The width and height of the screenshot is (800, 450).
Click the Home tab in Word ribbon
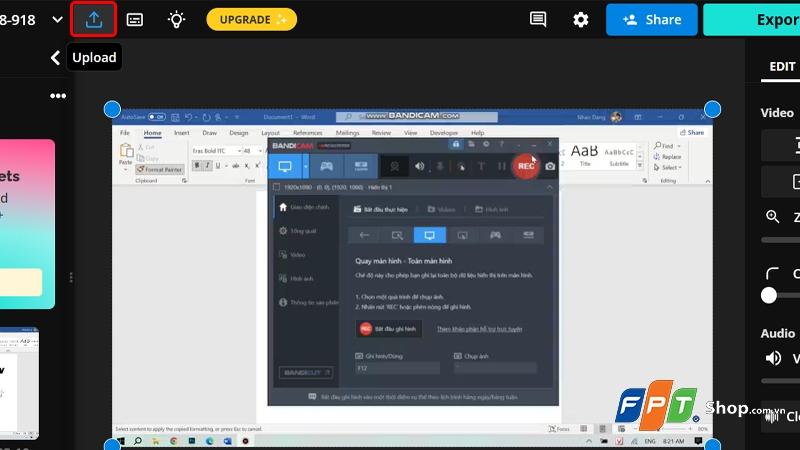click(152, 133)
